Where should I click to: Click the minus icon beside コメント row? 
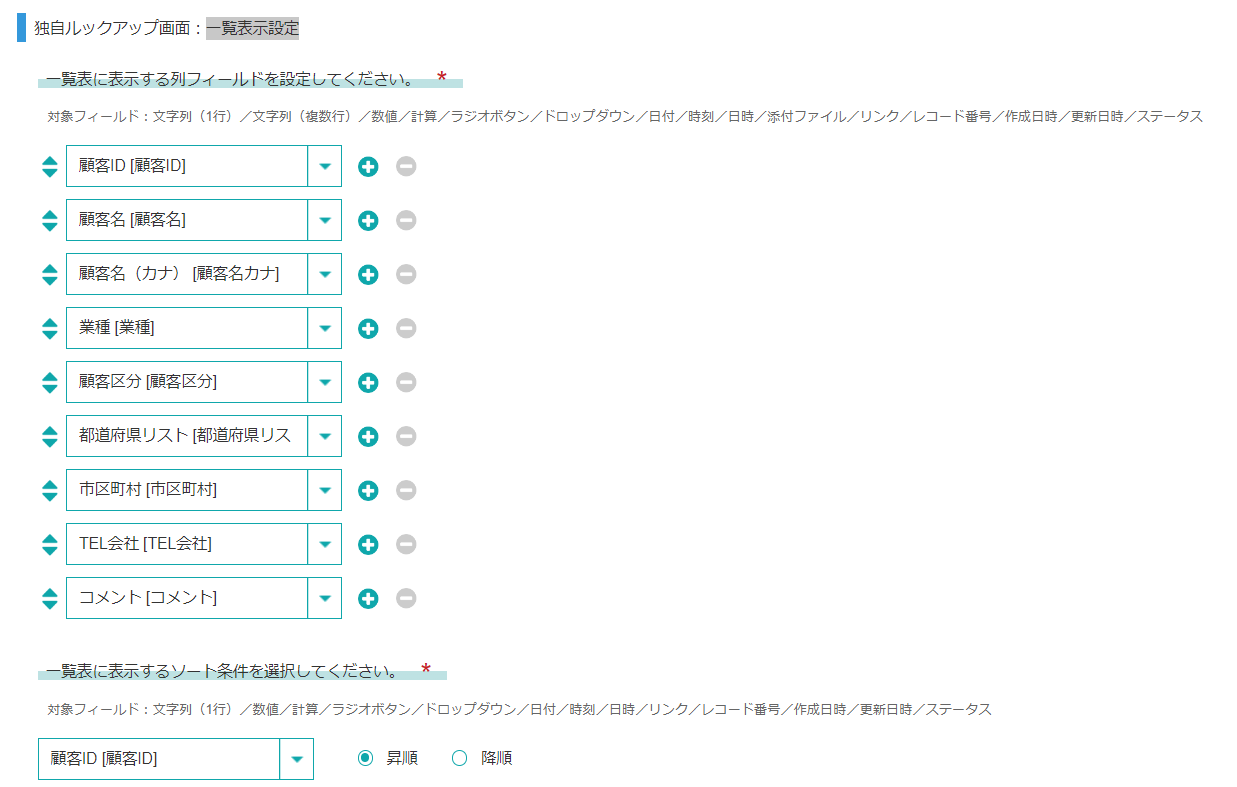(x=406, y=598)
